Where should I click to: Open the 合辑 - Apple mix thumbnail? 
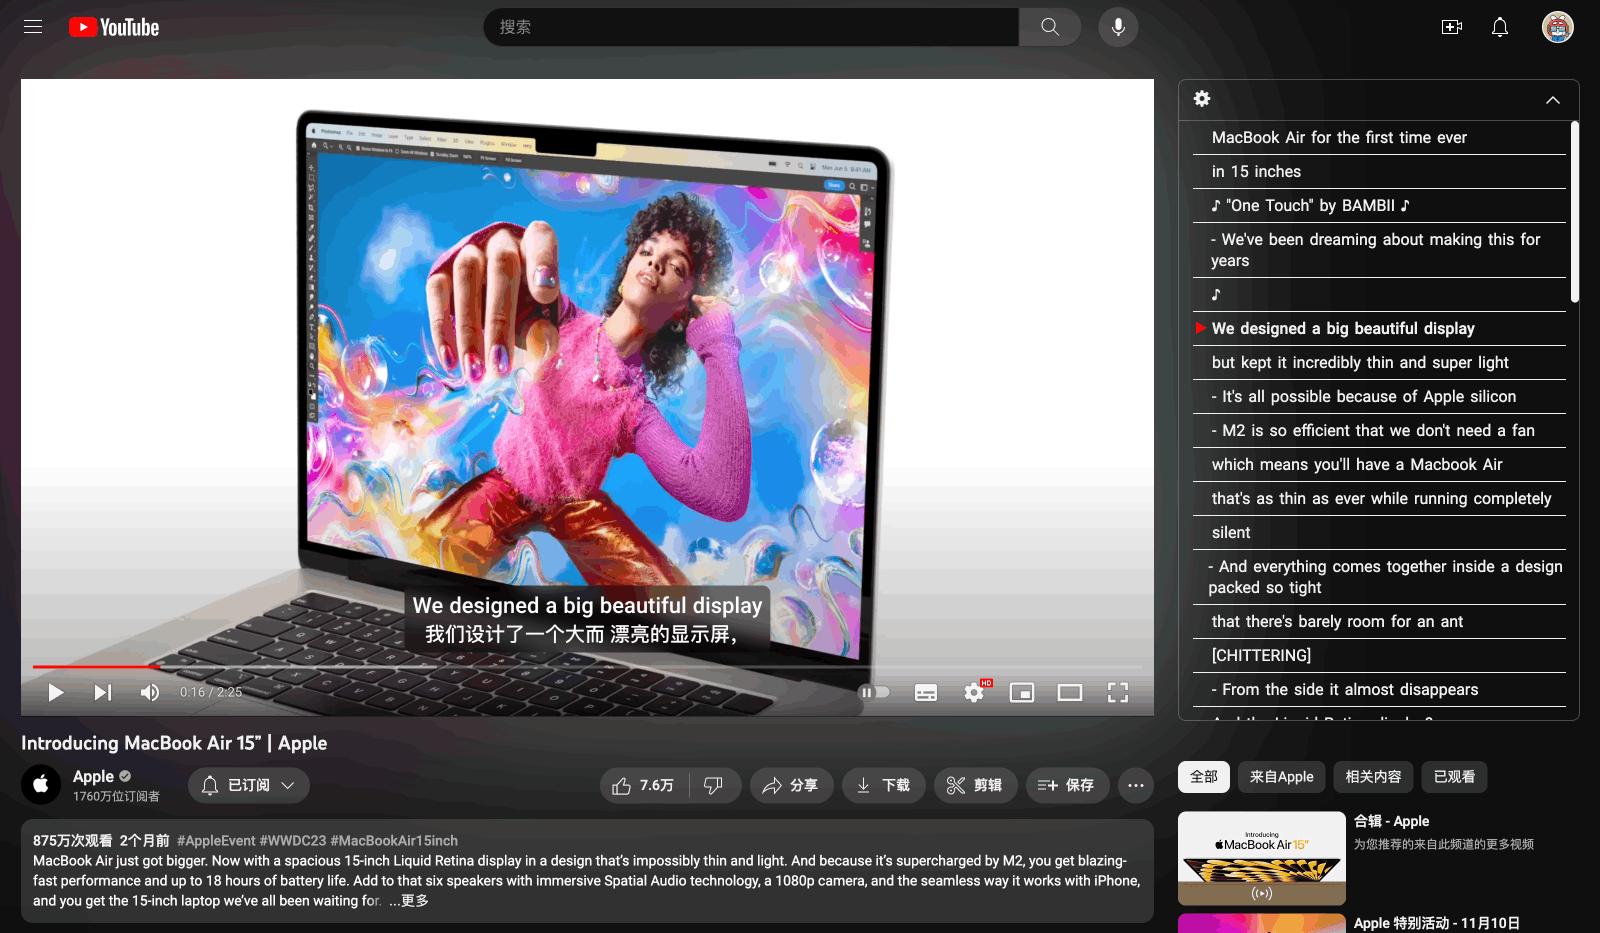pyautogui.click(x=1262, y=858)
